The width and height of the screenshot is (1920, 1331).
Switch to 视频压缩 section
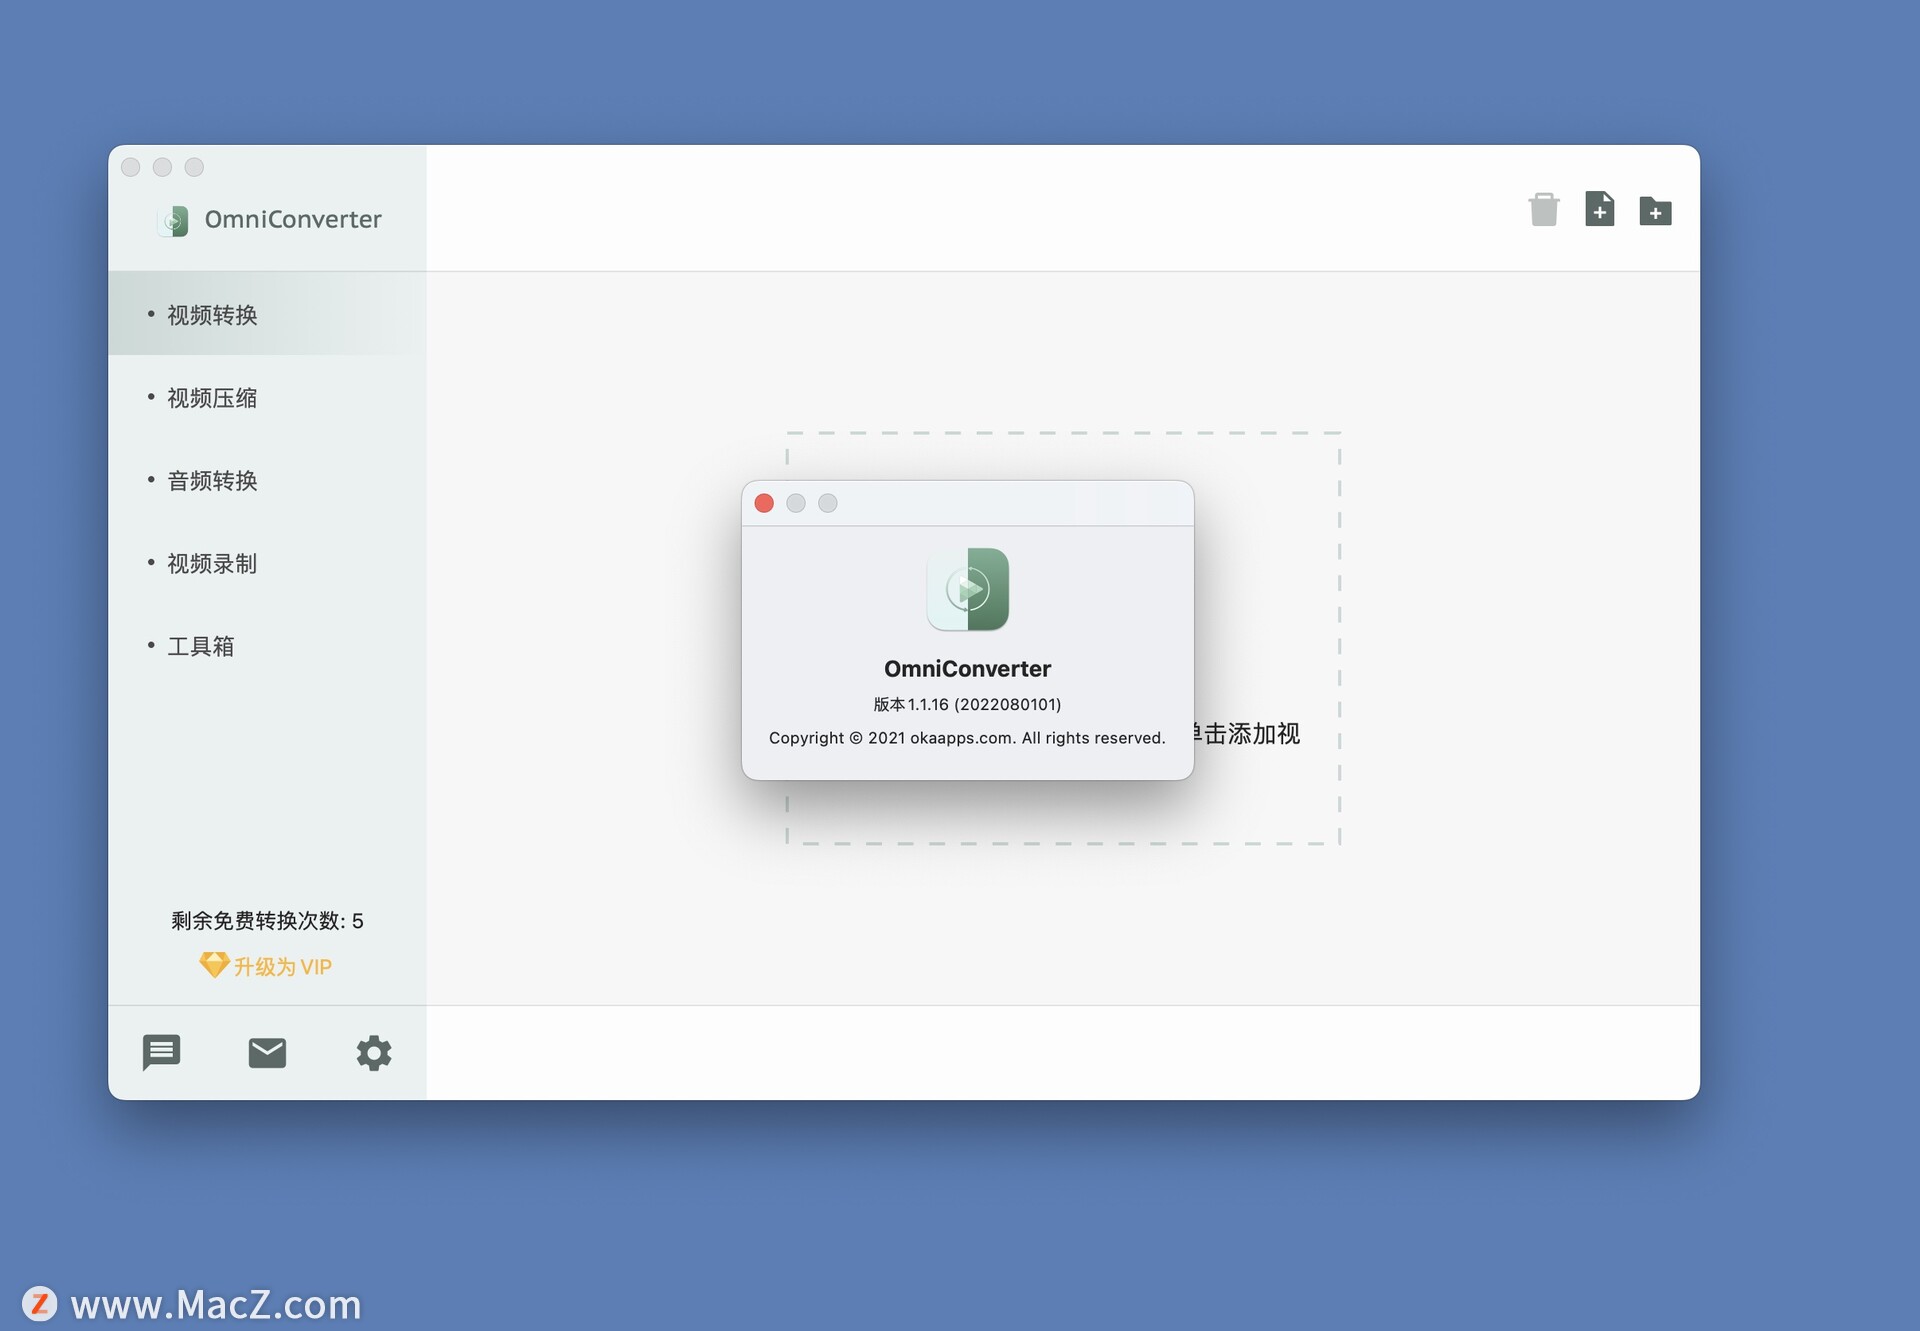[267, 397]
